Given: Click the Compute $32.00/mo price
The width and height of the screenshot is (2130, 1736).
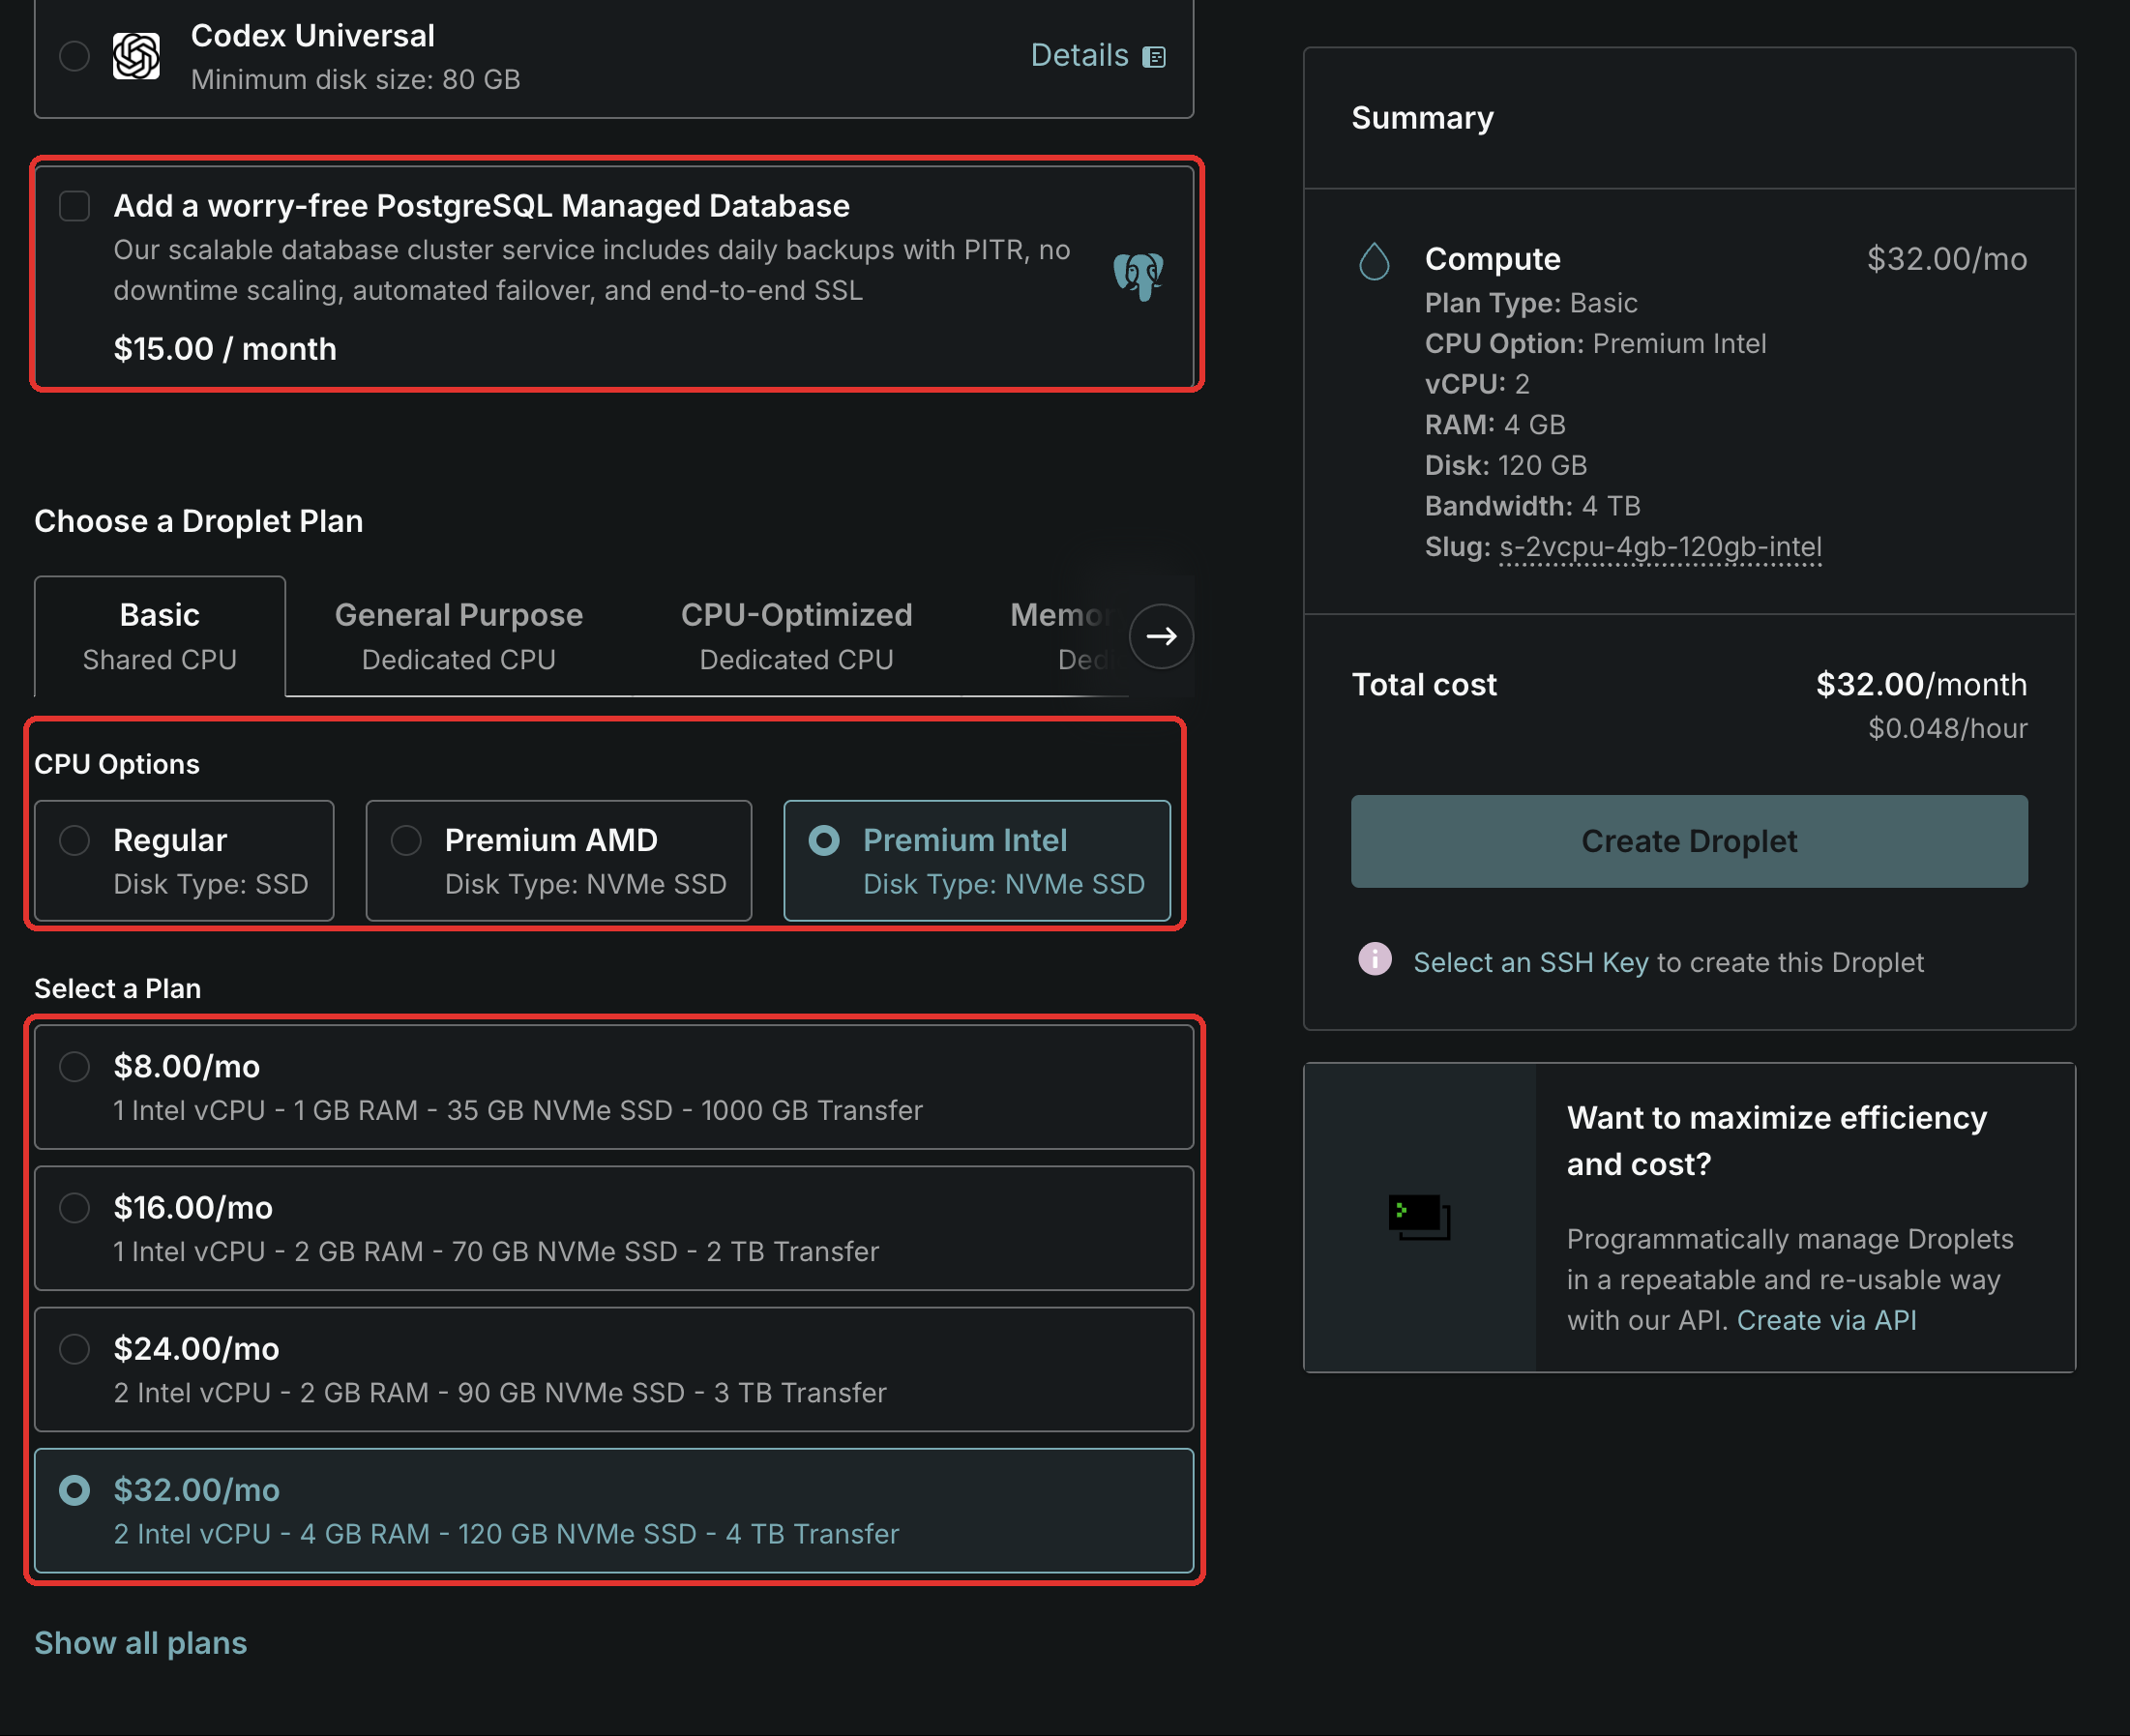Looking at the screenshot, I should pos(1946,259).
